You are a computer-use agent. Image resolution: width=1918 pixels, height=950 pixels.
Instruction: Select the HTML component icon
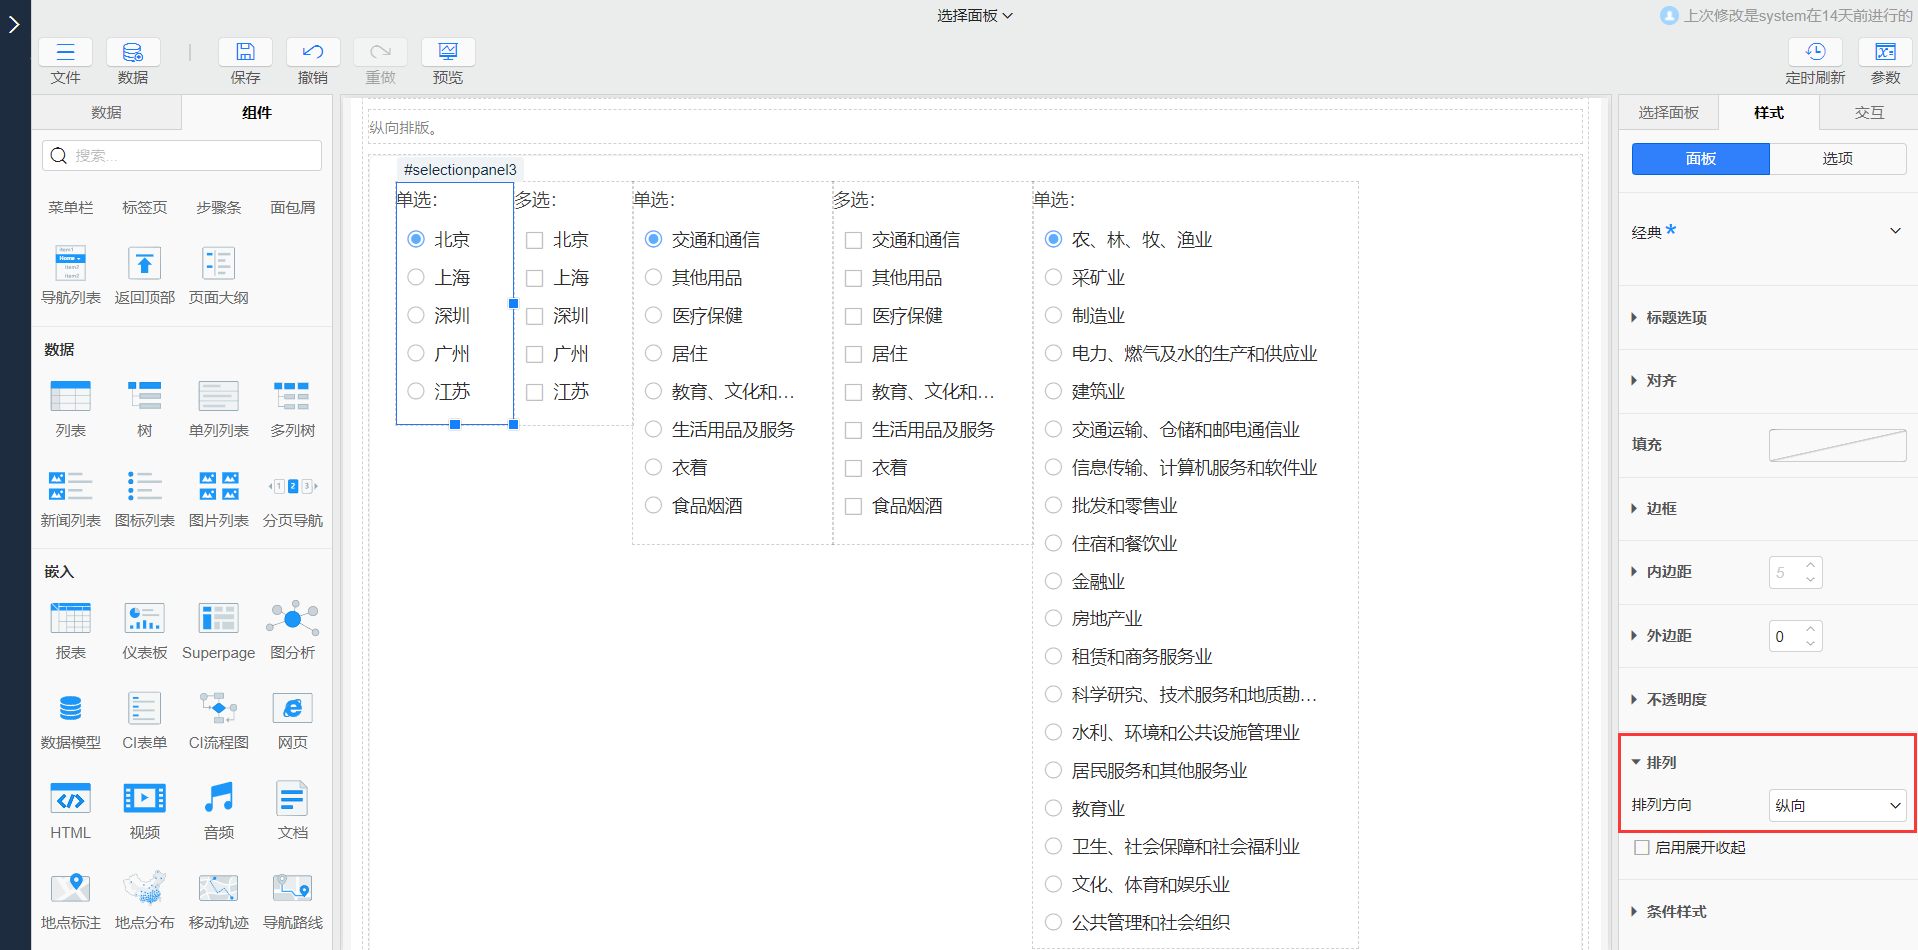tap(70, 799)
